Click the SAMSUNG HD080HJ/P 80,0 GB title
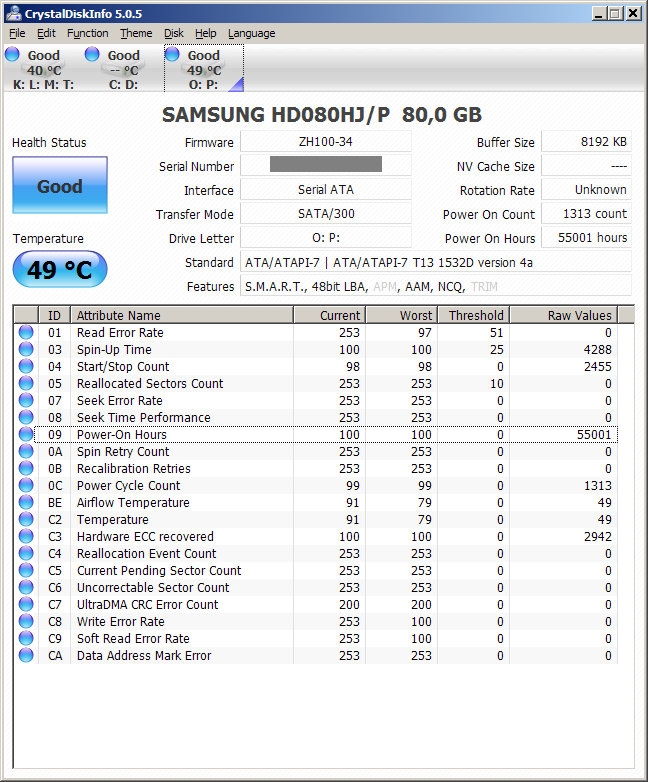Screen dimensions: 648x782 pos(322,115)
